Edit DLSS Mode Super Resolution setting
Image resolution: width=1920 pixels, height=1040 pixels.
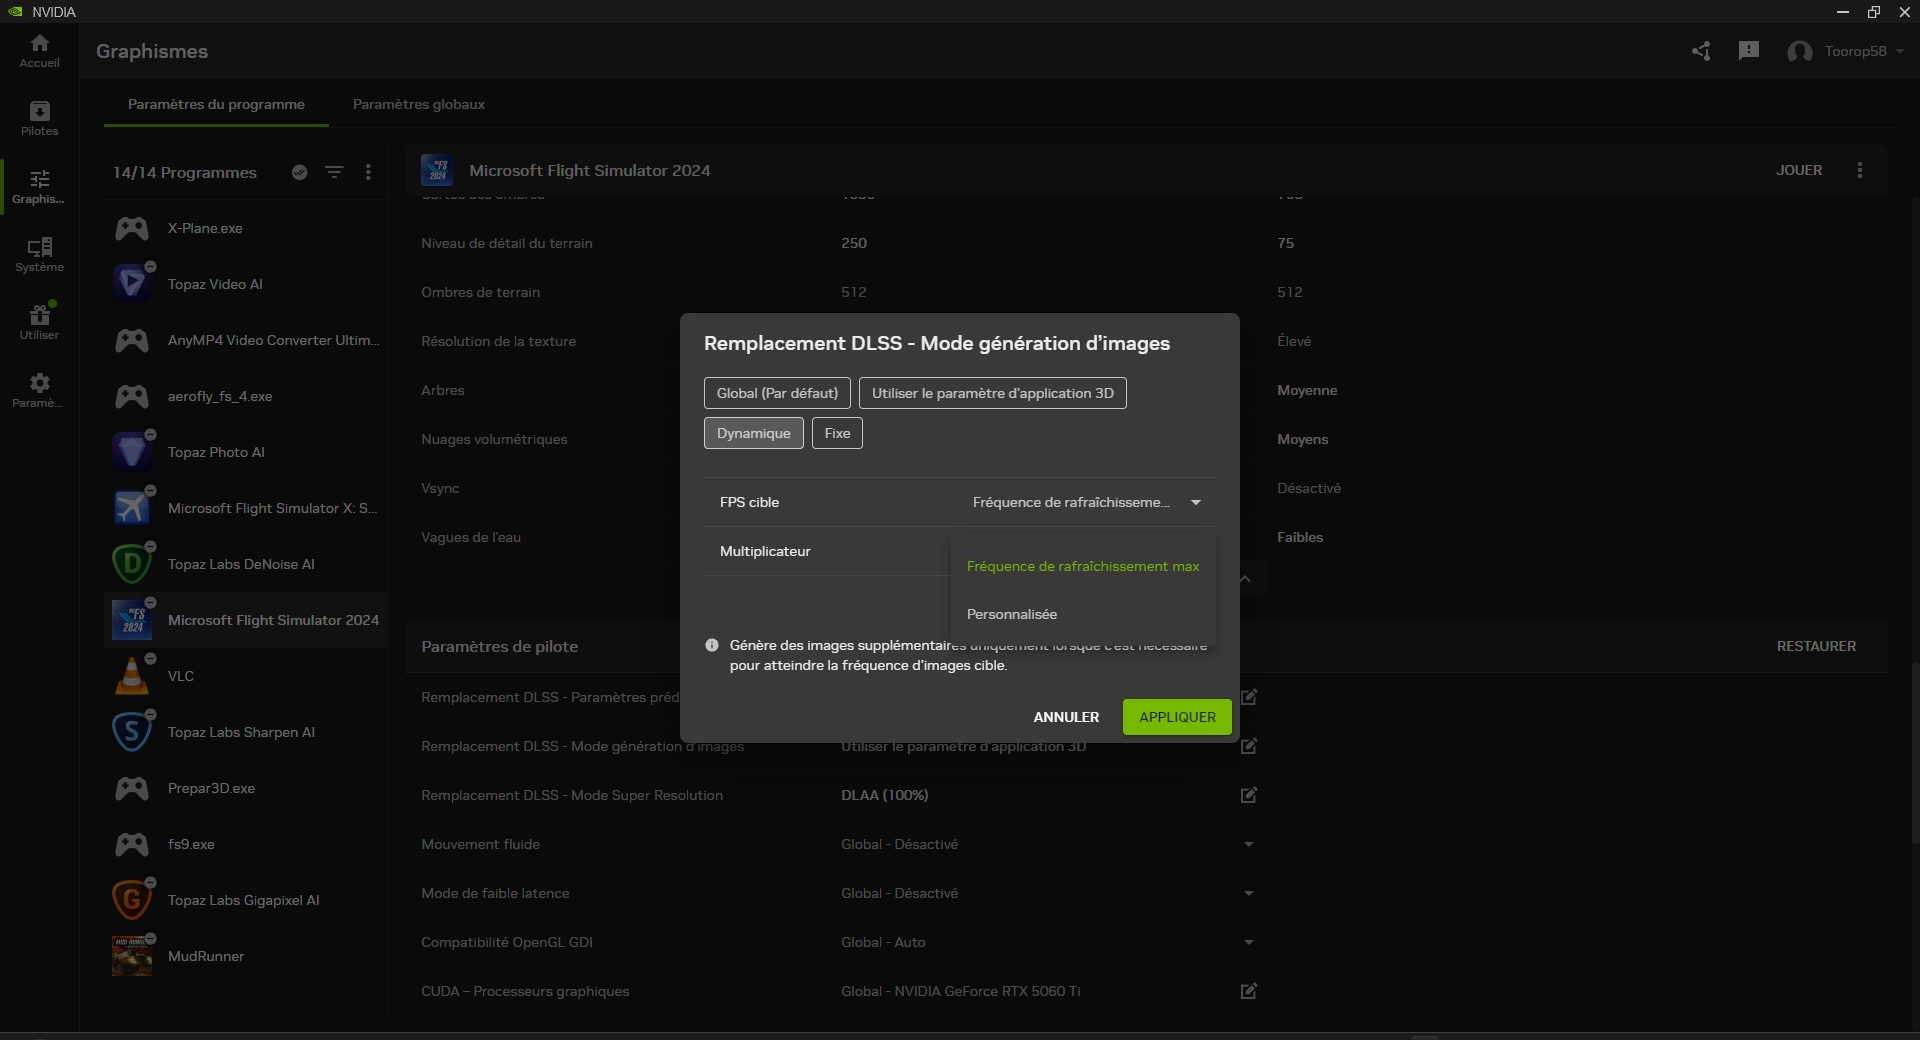point(1249,795)
